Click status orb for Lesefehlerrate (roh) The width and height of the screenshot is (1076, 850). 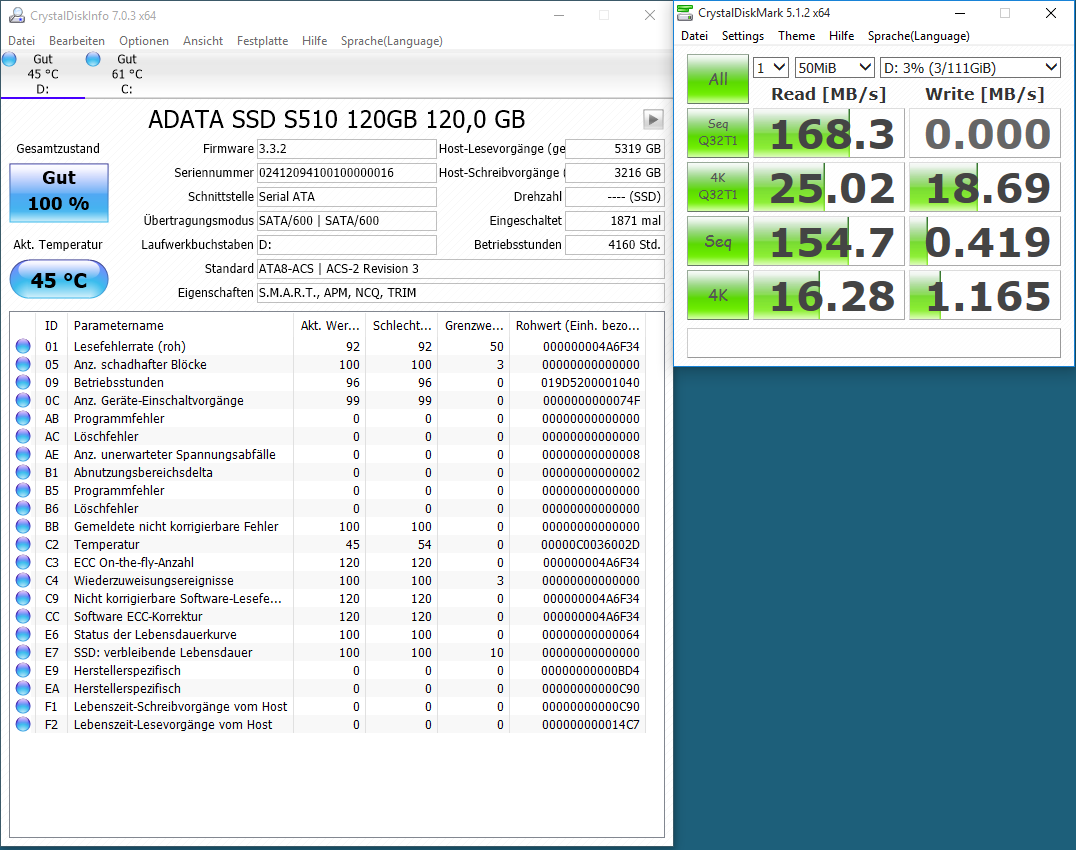(x=23, y=346)
